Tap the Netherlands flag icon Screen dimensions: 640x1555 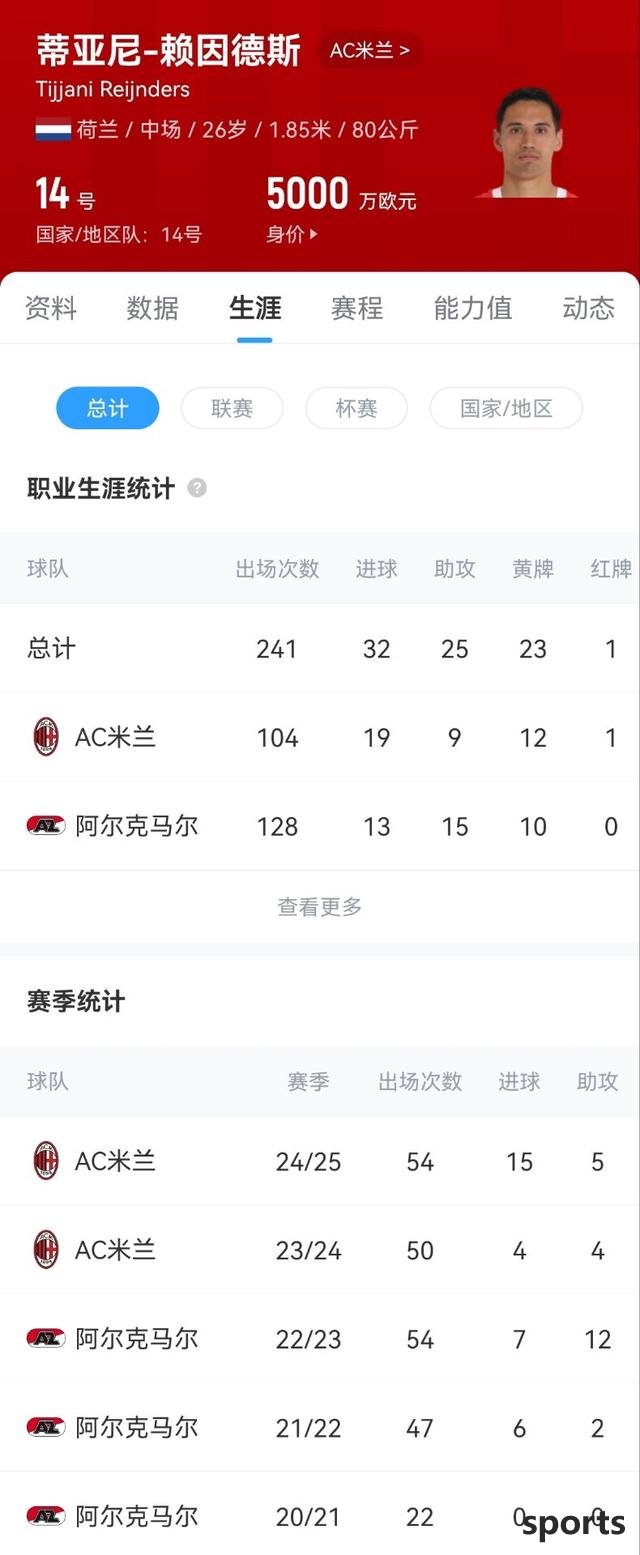point(52,129)
